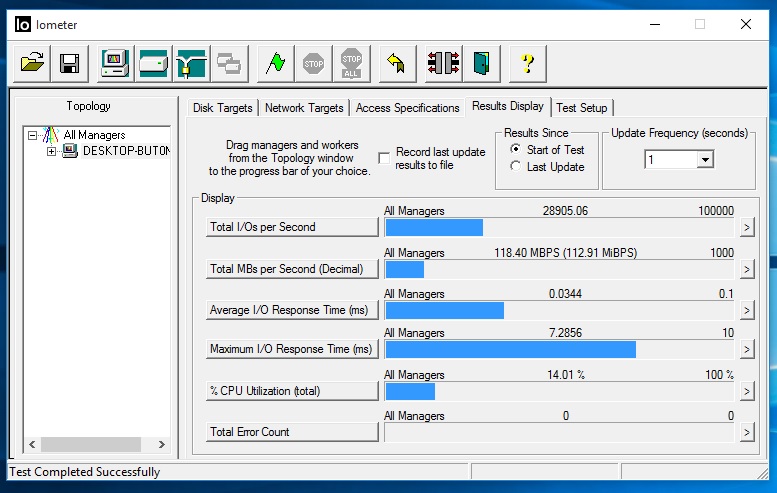Switch to Test Setup tab
Viewport: 777px width, 493px height.
pos(582,108)
